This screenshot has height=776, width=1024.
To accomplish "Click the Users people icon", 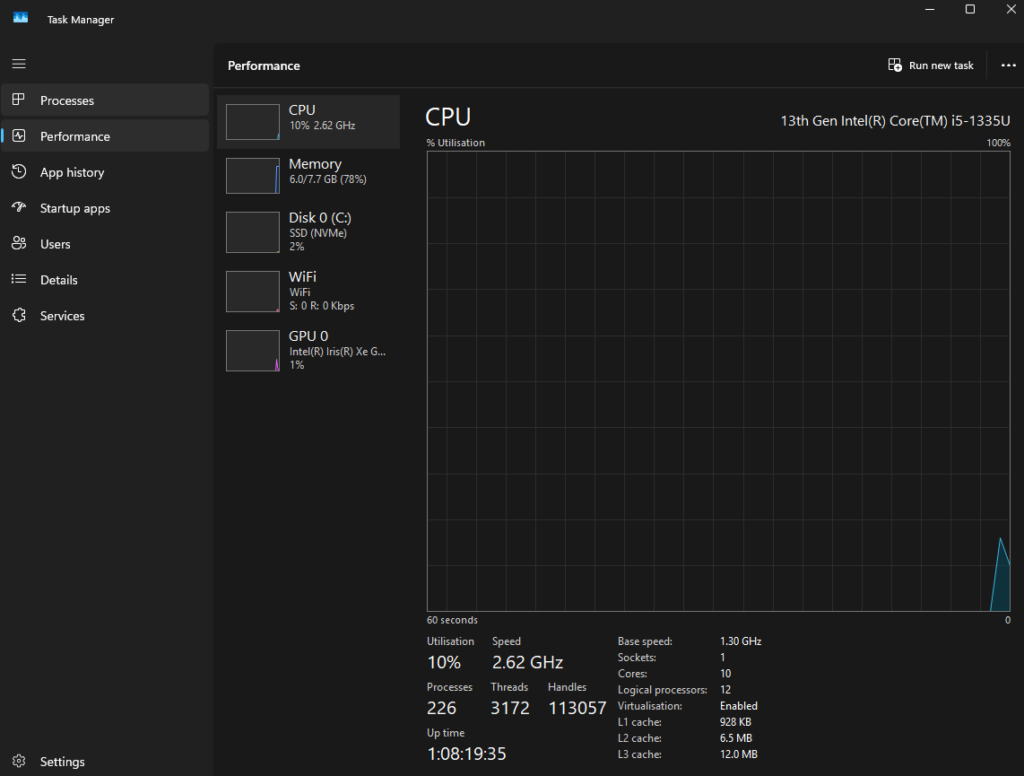I will [19, 243].
